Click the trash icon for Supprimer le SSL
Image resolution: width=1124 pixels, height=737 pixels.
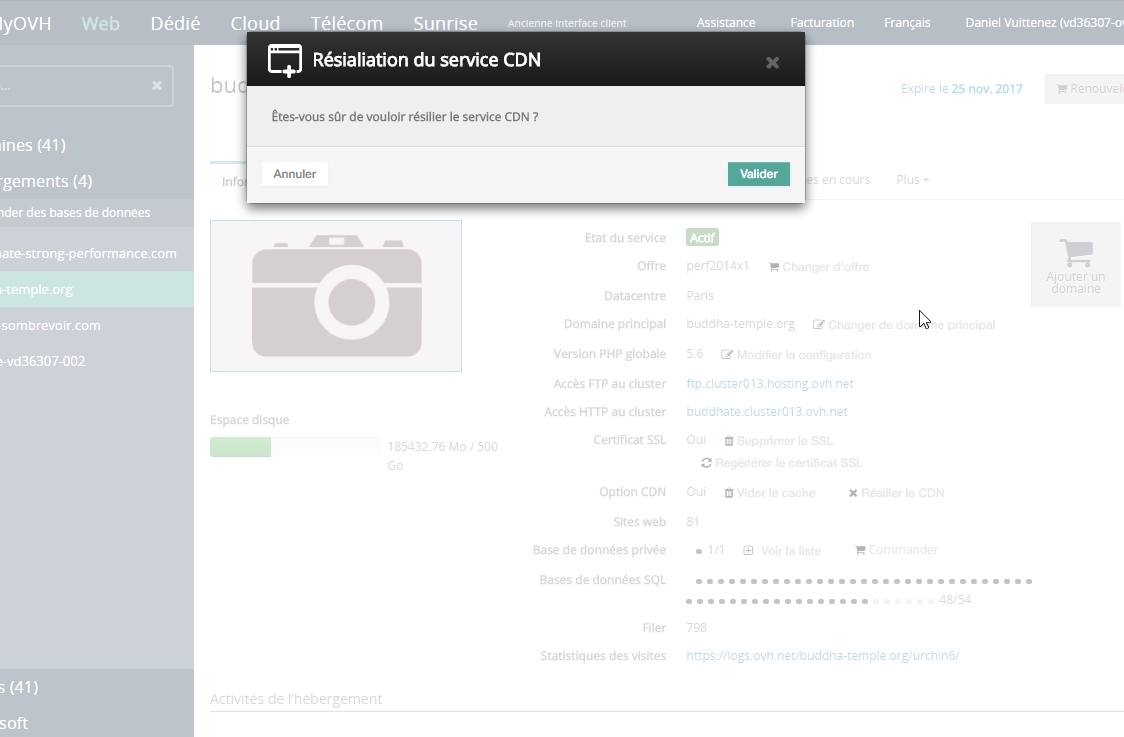point(728,441)
